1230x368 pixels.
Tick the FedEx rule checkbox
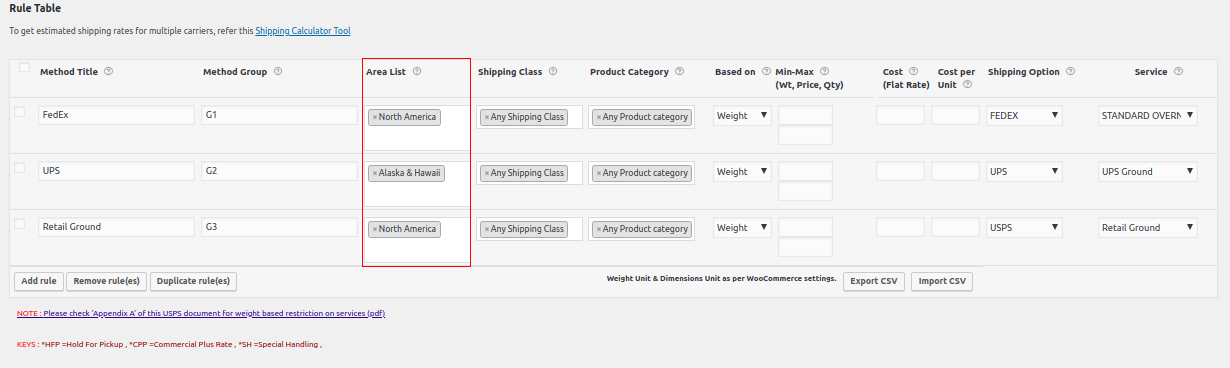coord(19,112)
